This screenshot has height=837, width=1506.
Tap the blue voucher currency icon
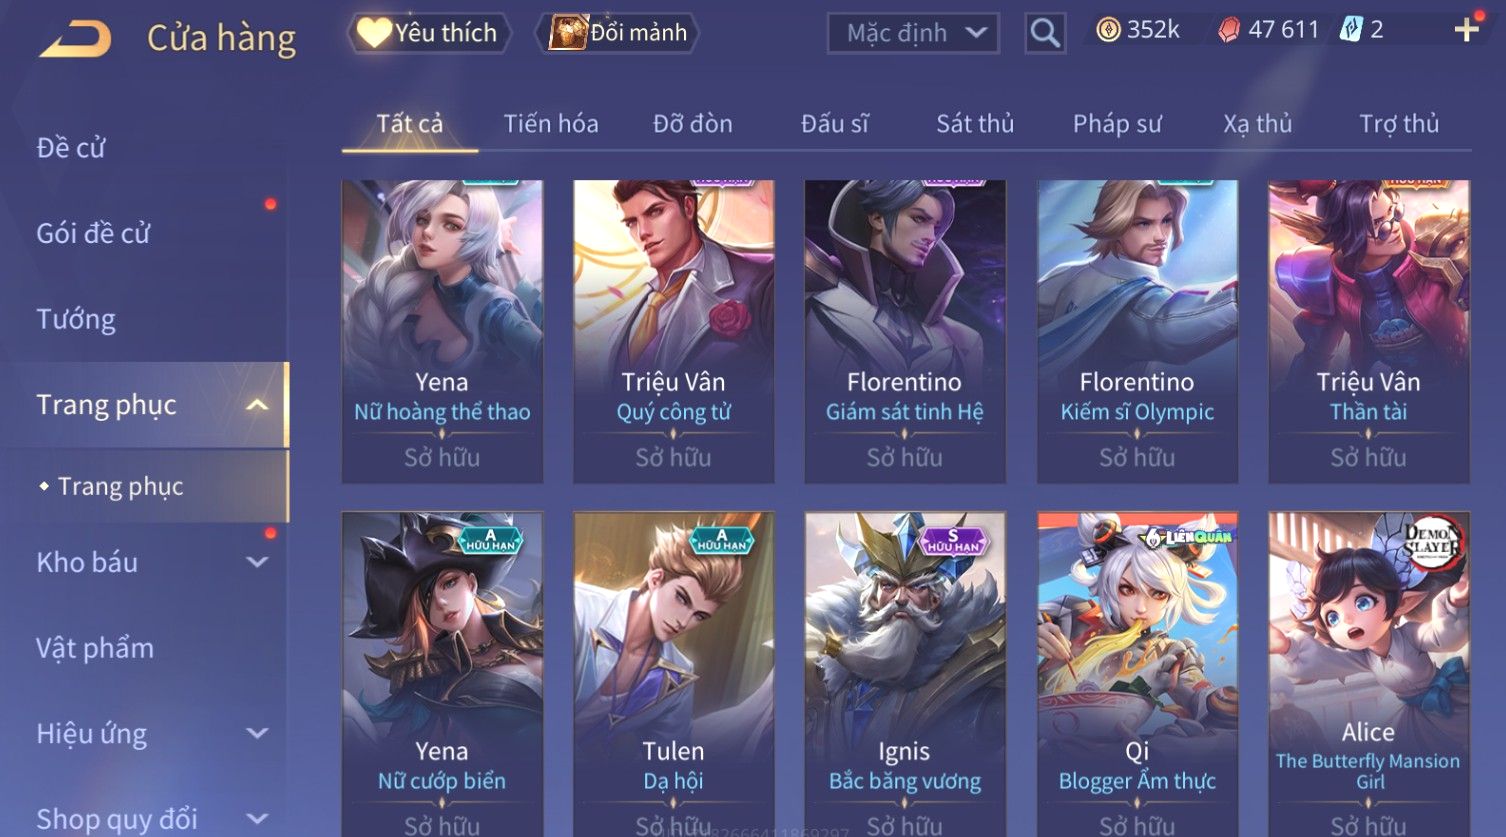click(x=1351, y=30)
